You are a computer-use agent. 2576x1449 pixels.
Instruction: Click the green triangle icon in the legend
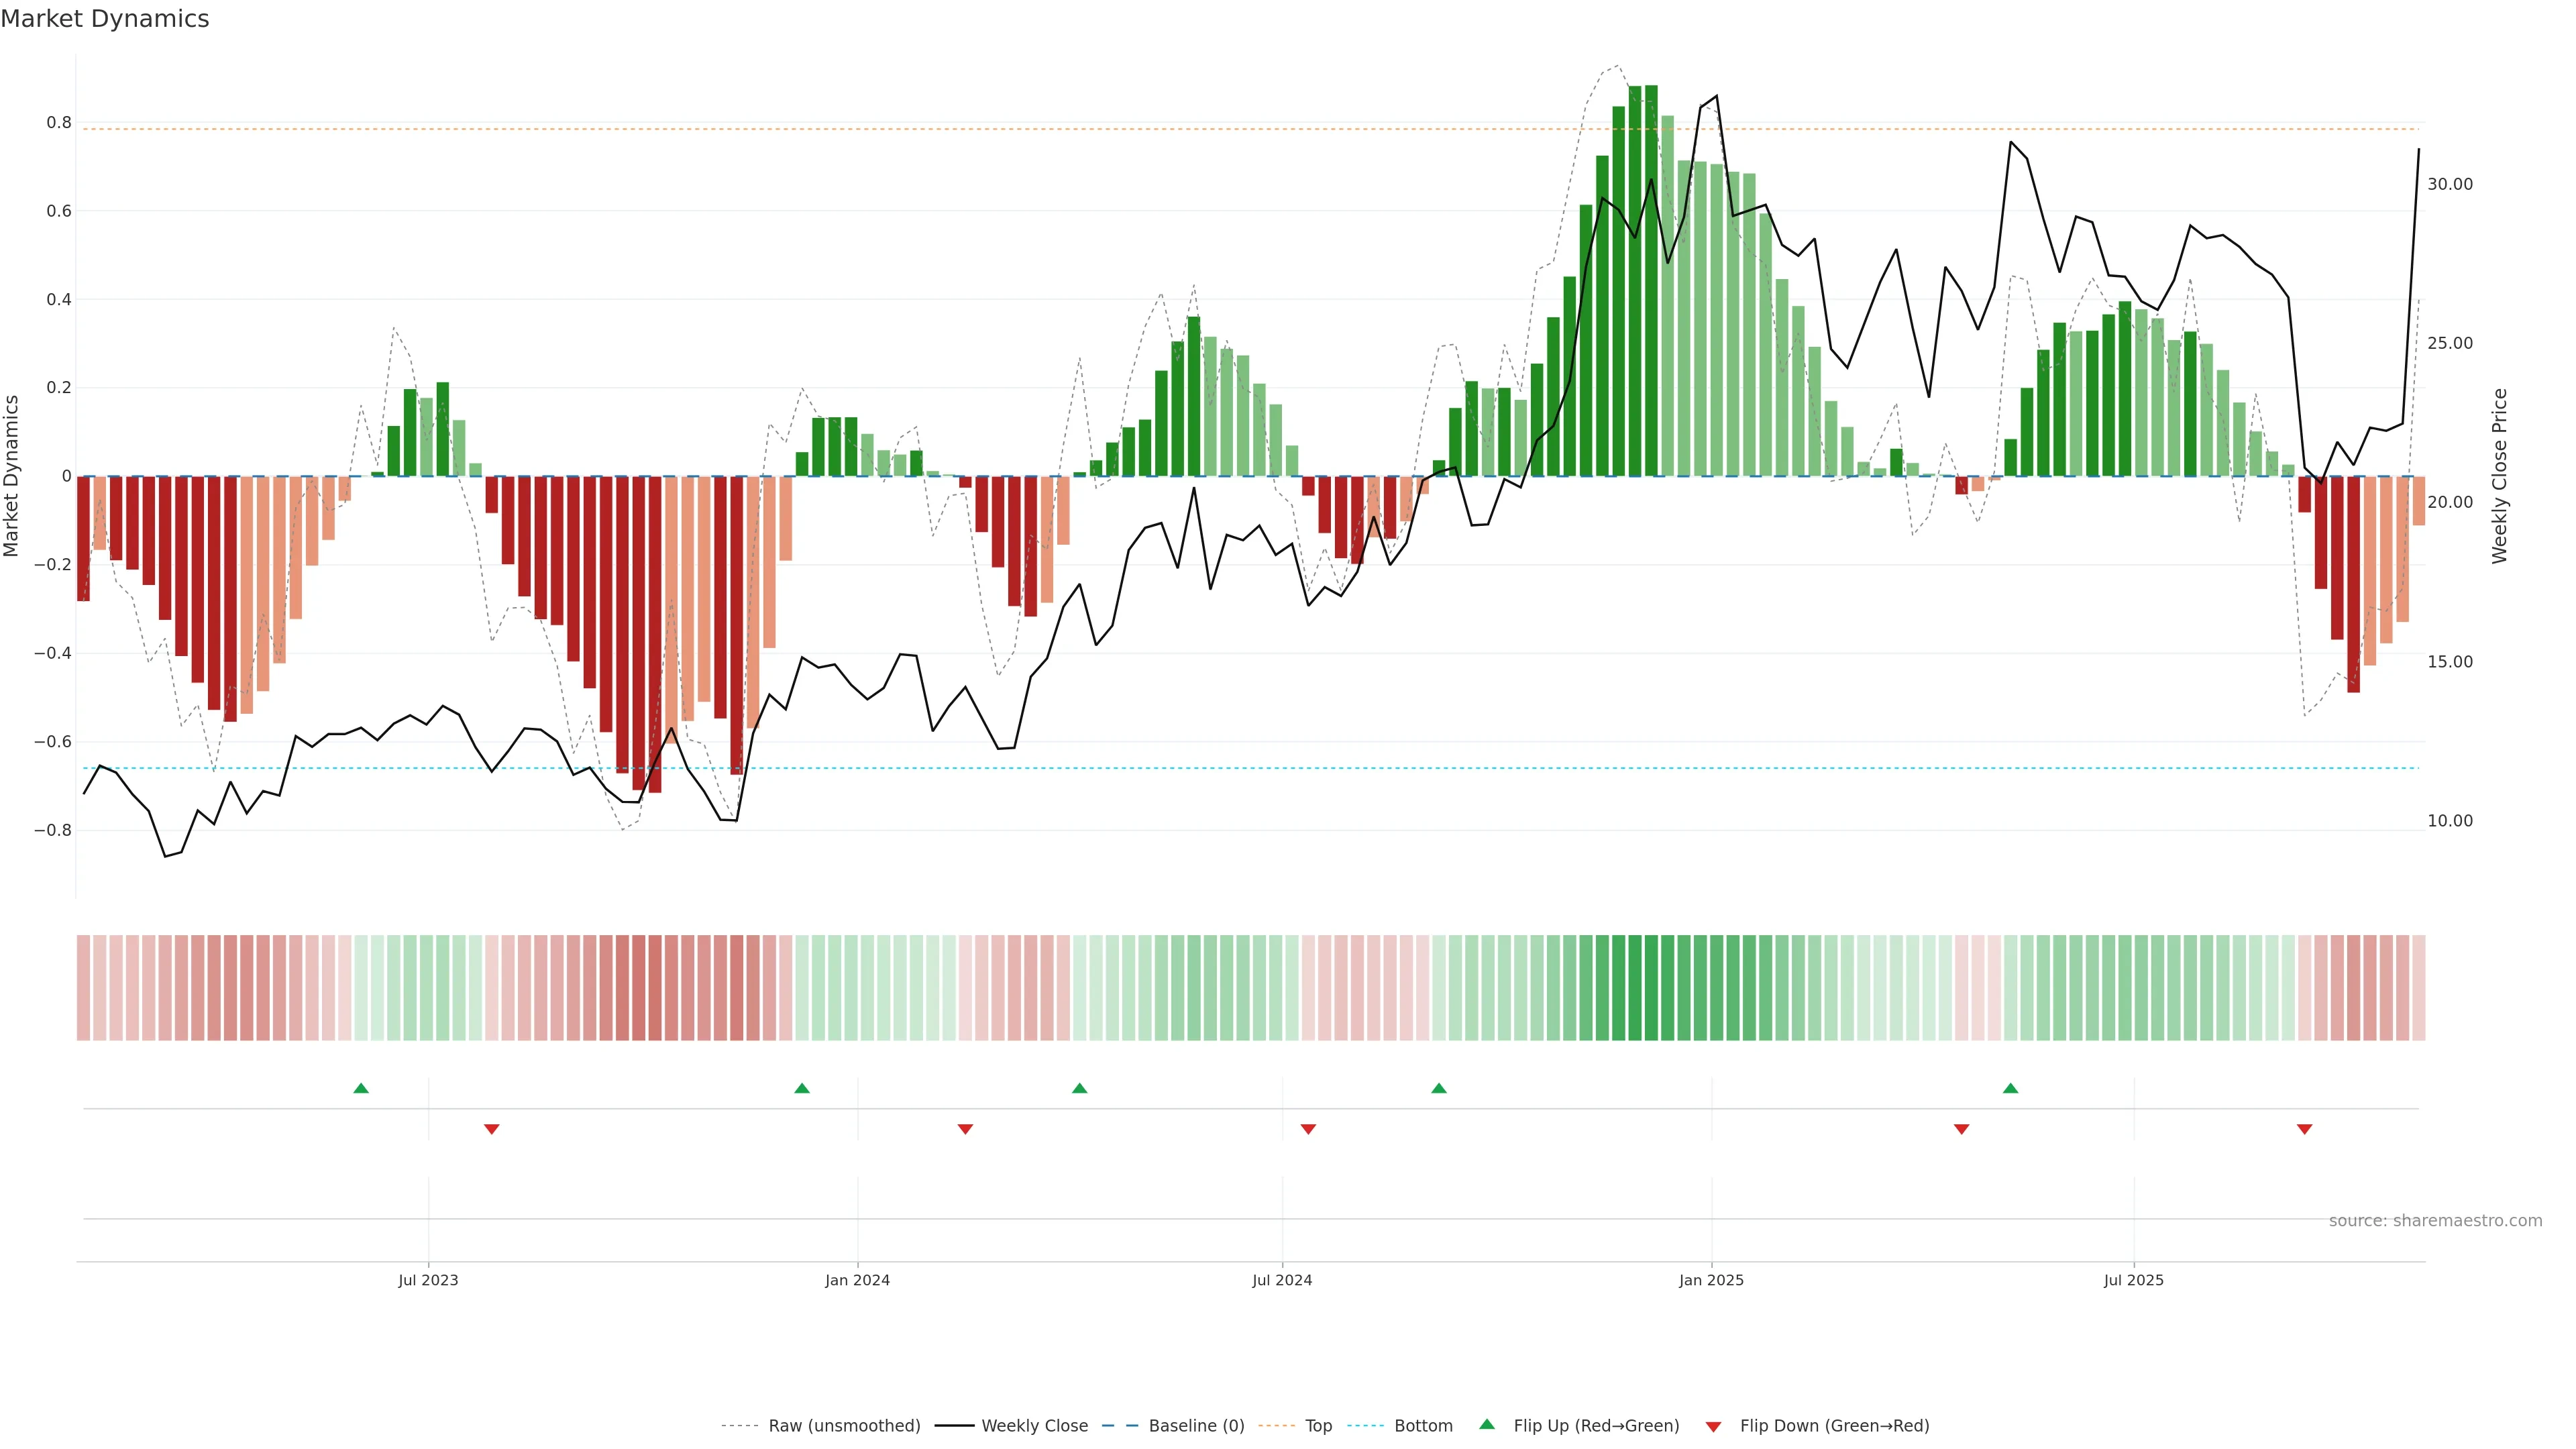point(1487,1424)
